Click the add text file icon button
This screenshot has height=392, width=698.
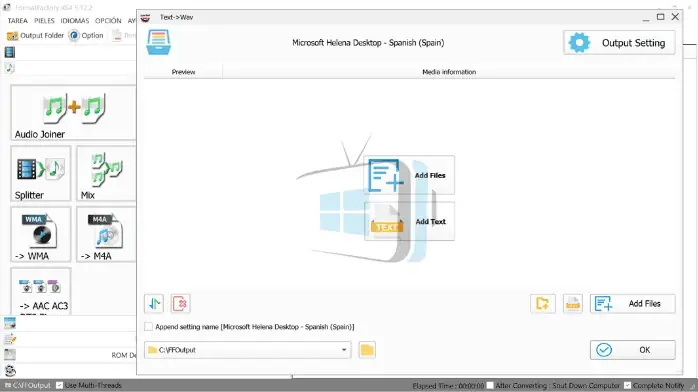[572, 304]
